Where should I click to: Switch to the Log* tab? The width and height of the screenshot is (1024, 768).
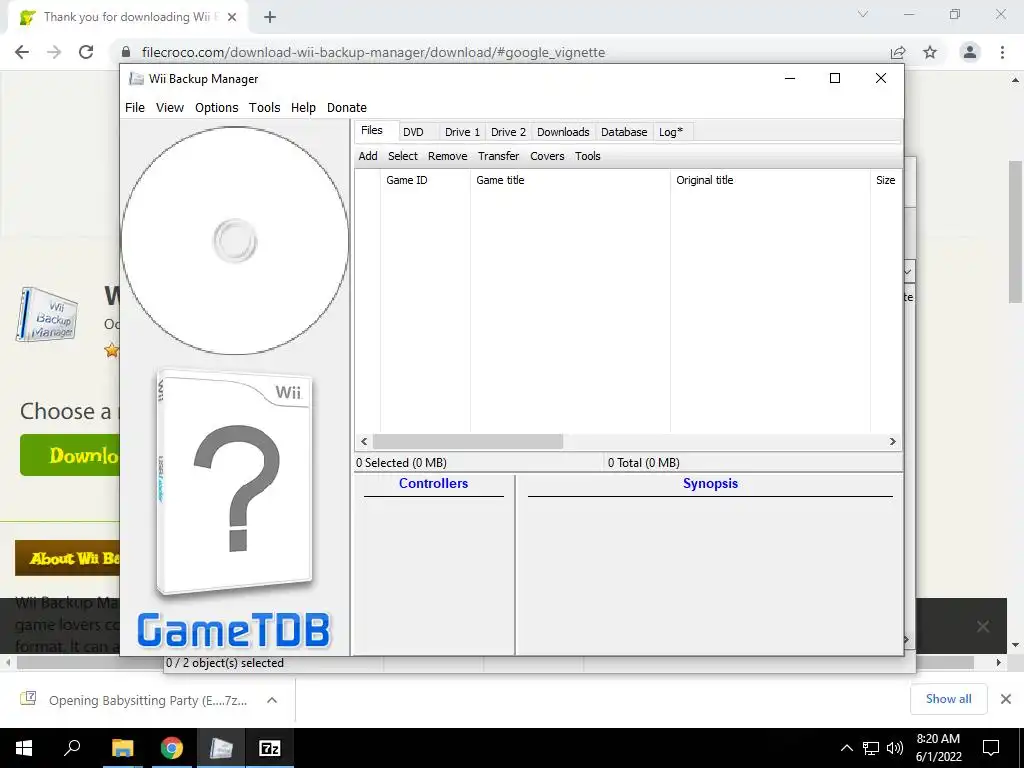coord(671,132)
